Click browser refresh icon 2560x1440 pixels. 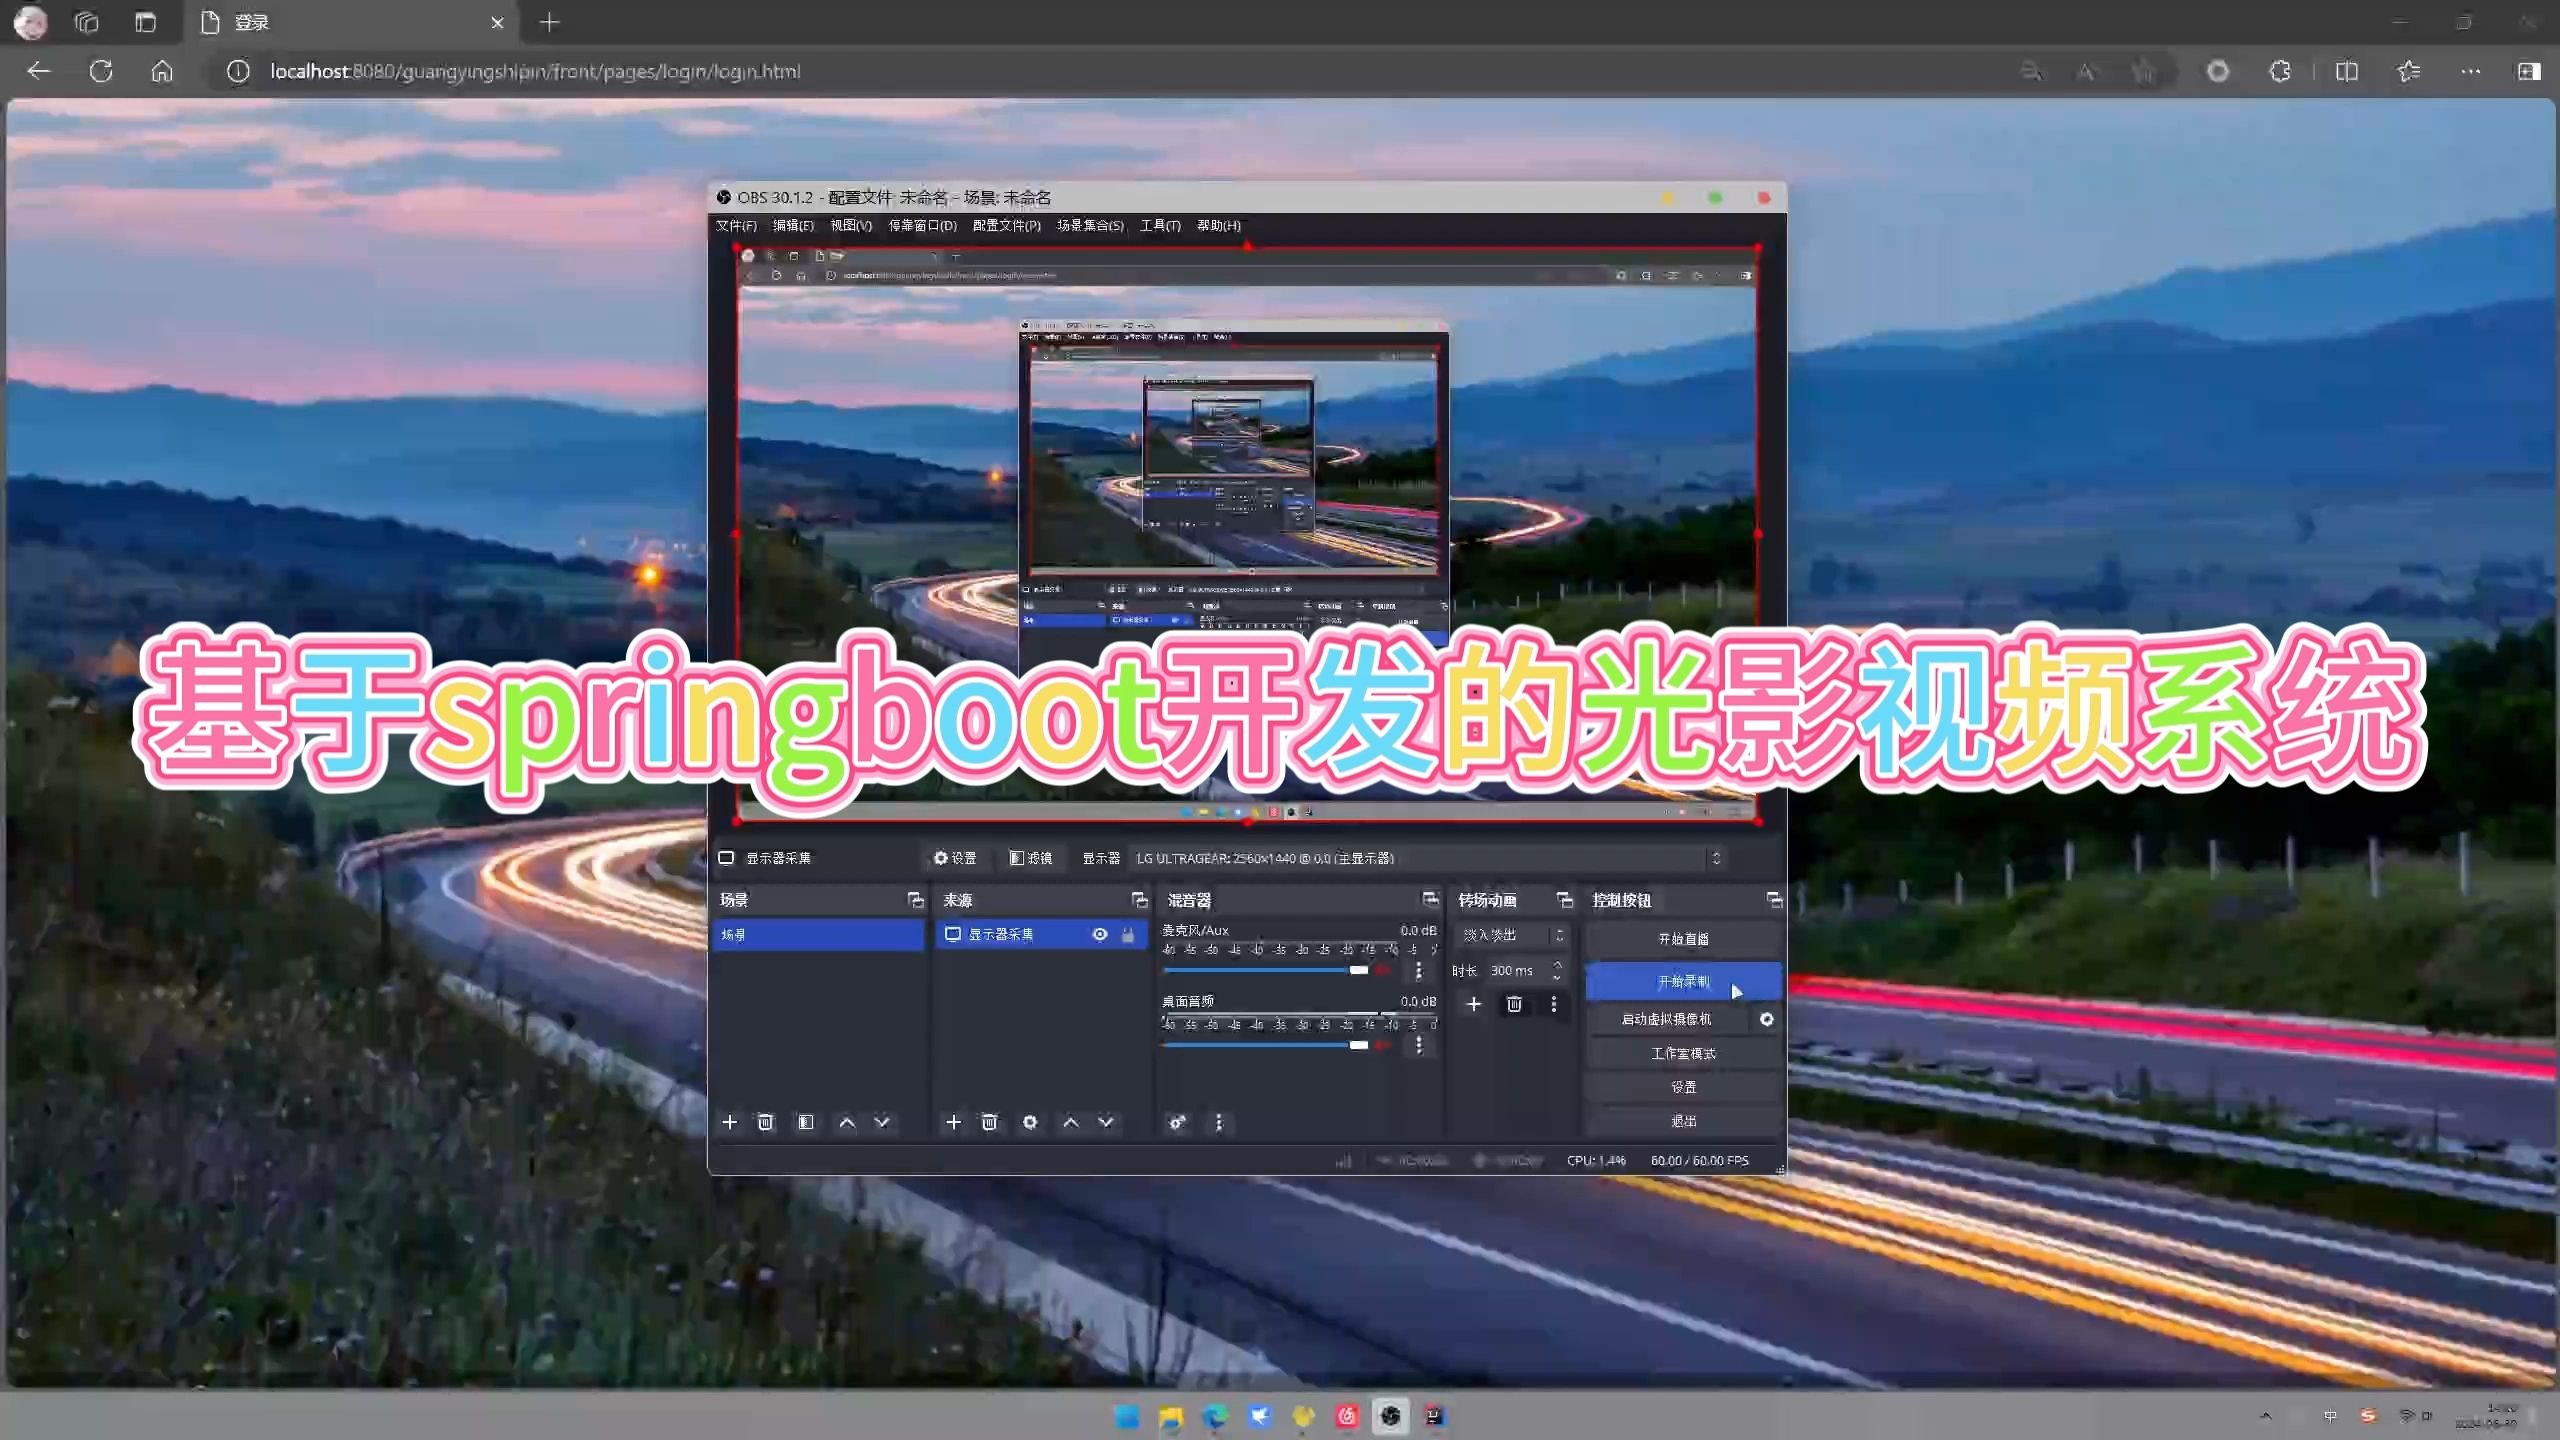pos(101,71)
